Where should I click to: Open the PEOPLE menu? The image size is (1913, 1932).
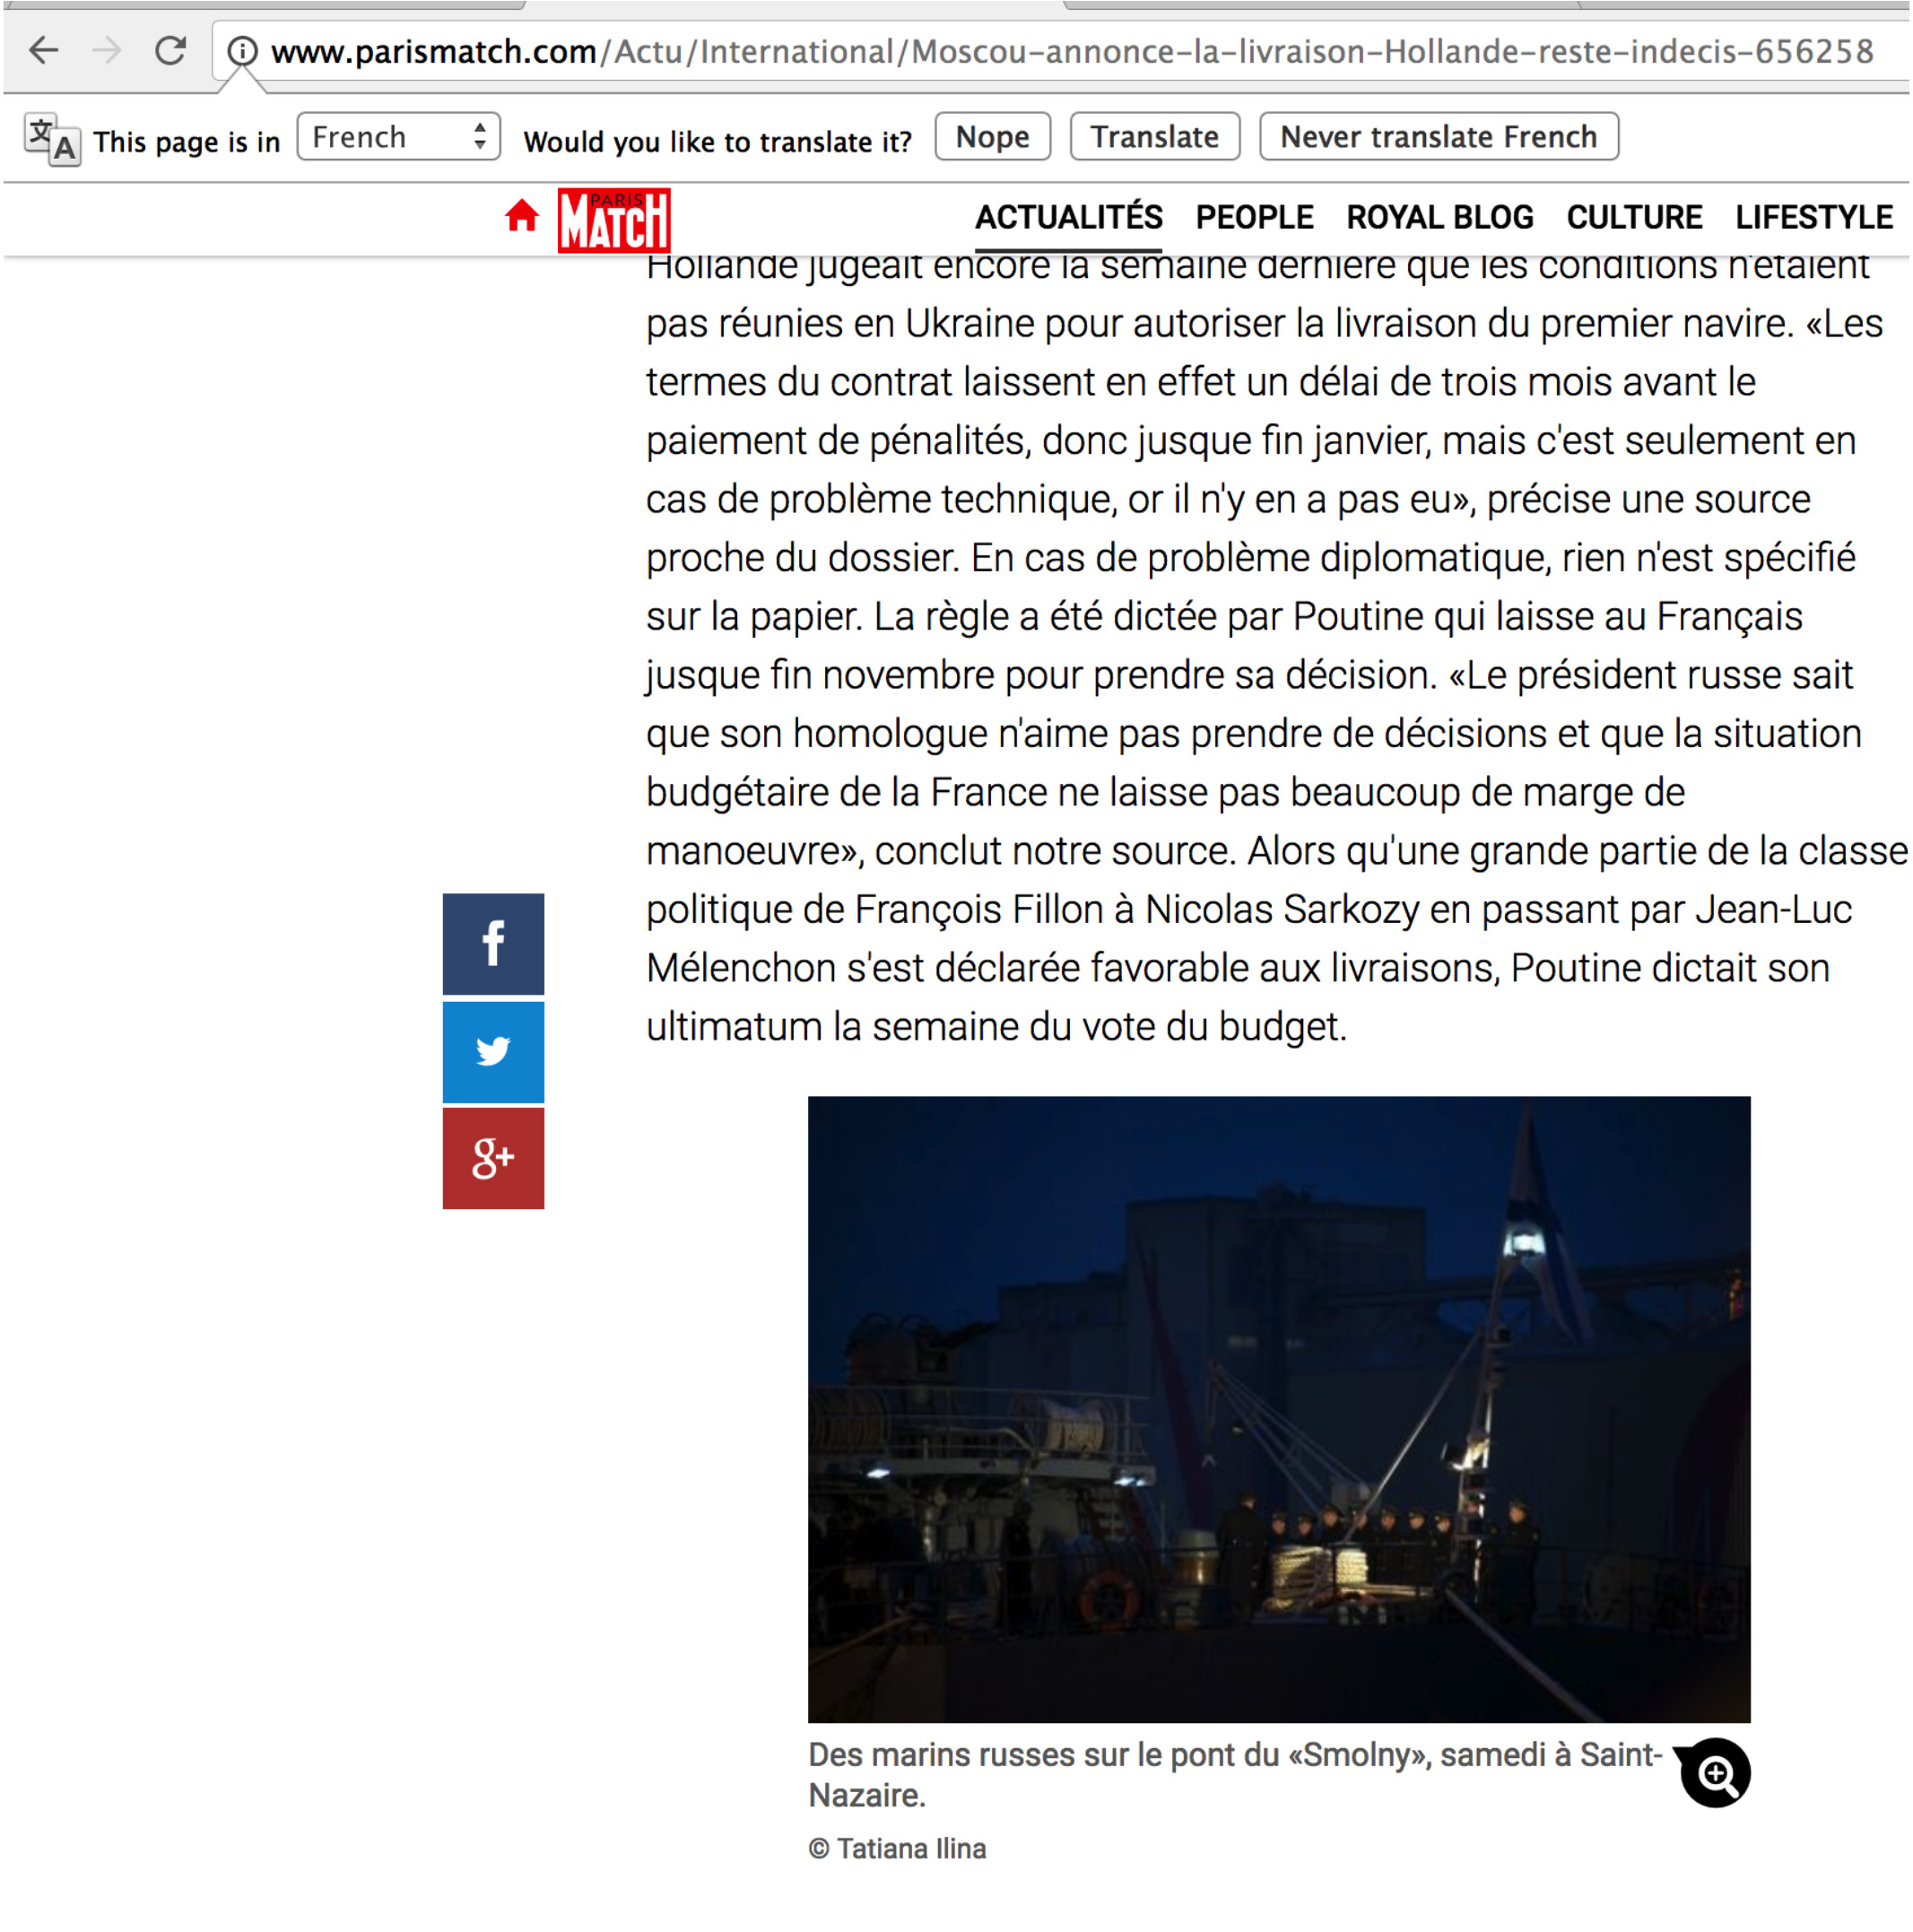tap(1255, 218)
